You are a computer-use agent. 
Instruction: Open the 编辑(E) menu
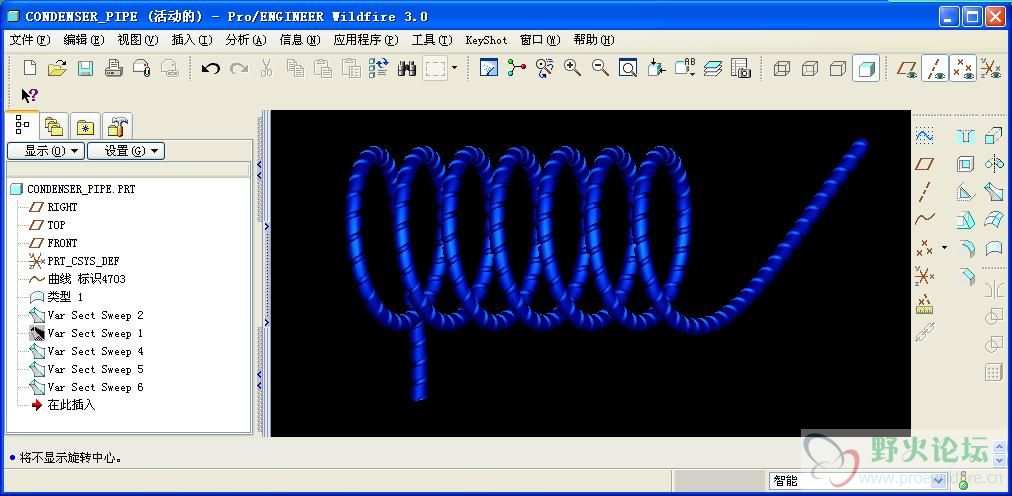(84, 40)
